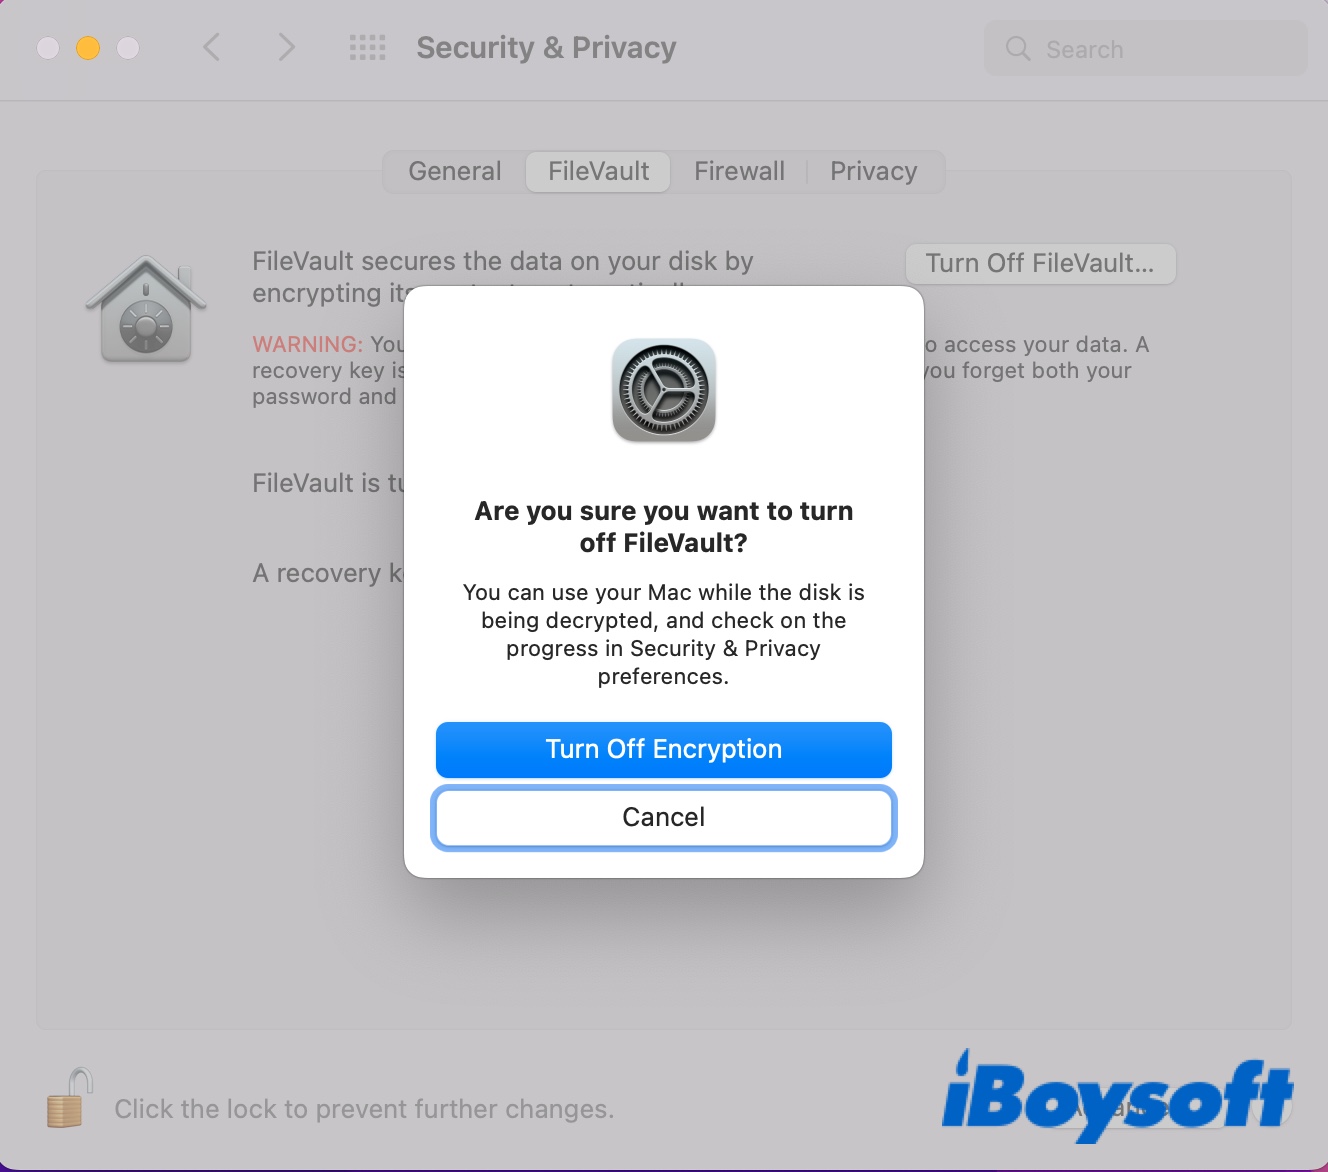The height and width of the screenshot is (1172, 1328).
Task: Select the FileVault tab
Action: pos(597,171)
